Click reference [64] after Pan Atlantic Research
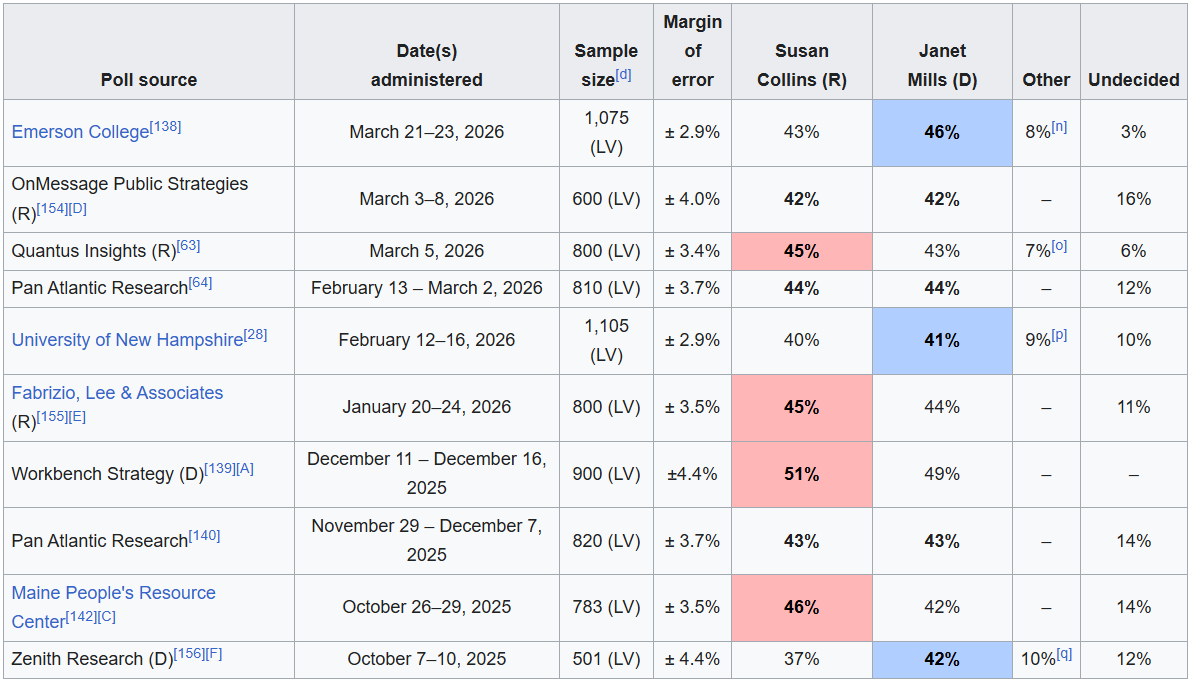The height and width of the screenshot is (682, 1193). tap(200, 283)
